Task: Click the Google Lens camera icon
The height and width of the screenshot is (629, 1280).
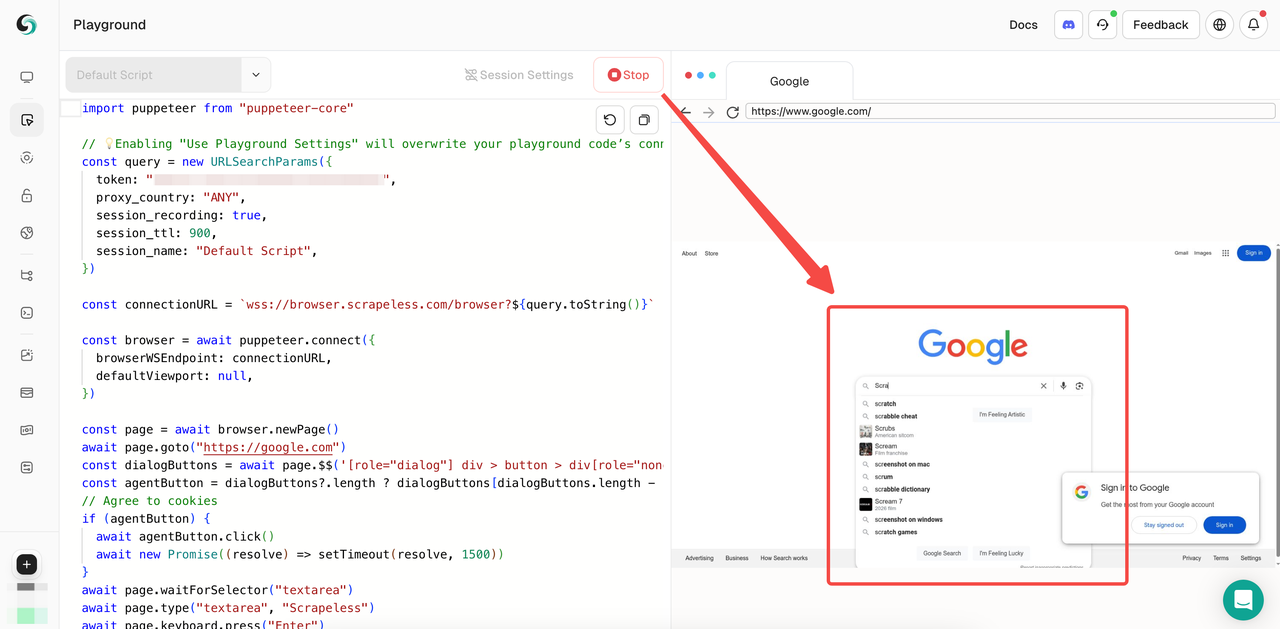Action: click(x=1079, y=386)
